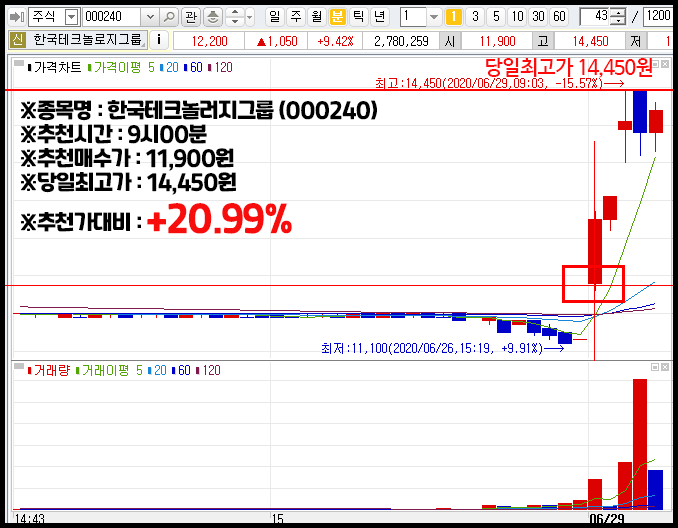This screenshot has width=678, height=528.
Task: Select the 1-minute interval button
Action: point(454,17)
